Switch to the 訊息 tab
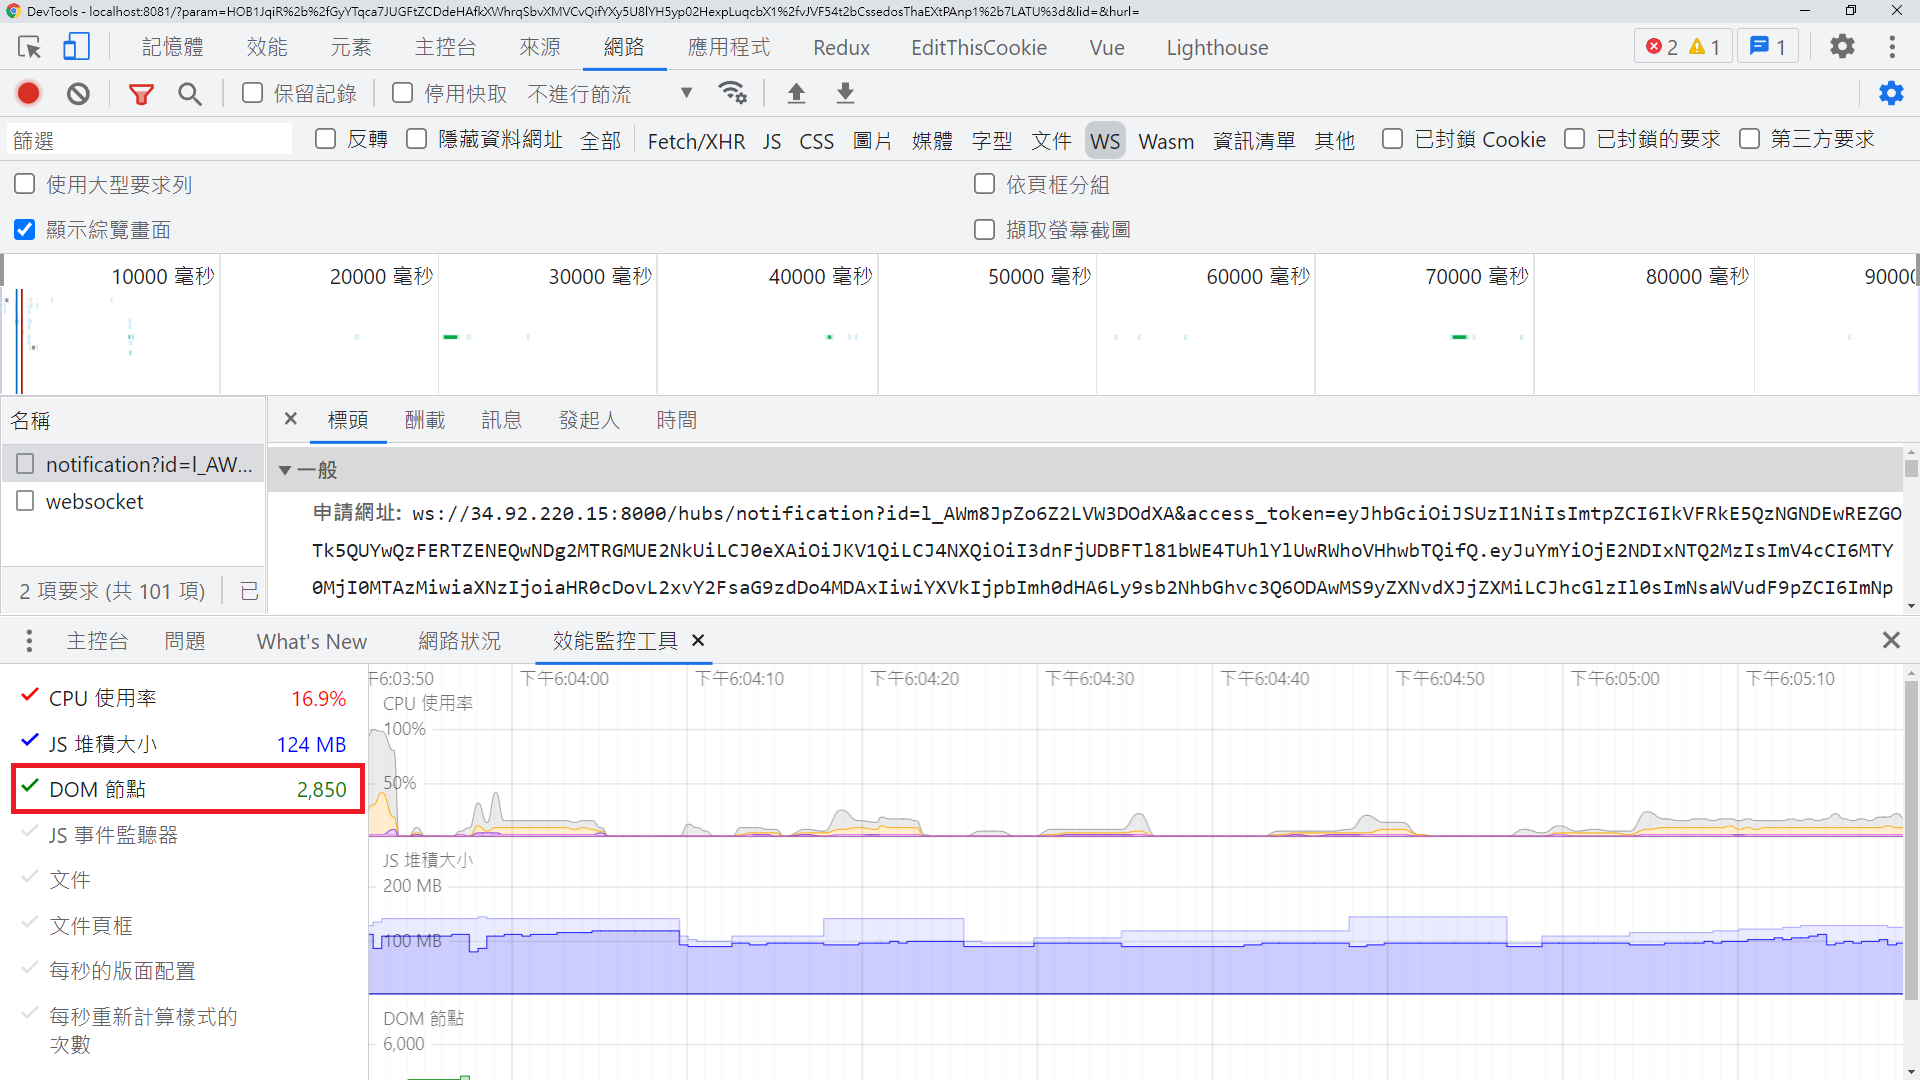 pos(501,420)
